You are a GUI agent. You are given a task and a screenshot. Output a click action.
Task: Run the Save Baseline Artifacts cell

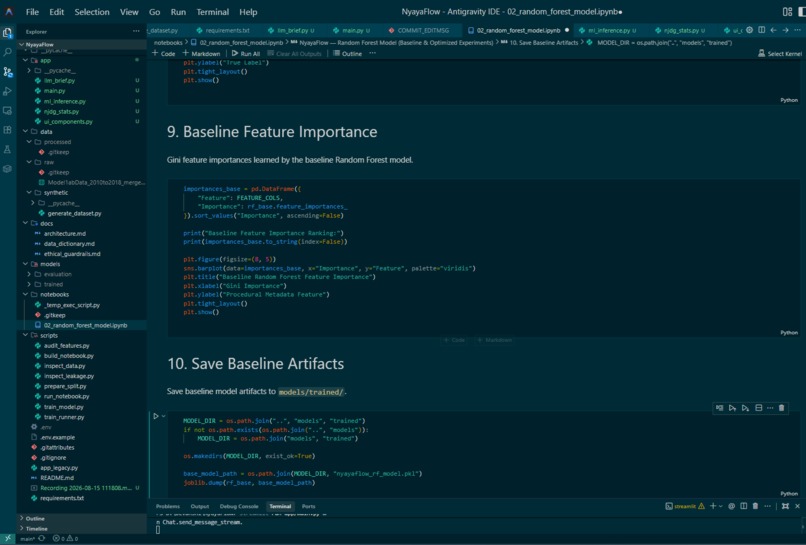pyautogui.click(x=156, y=416)
